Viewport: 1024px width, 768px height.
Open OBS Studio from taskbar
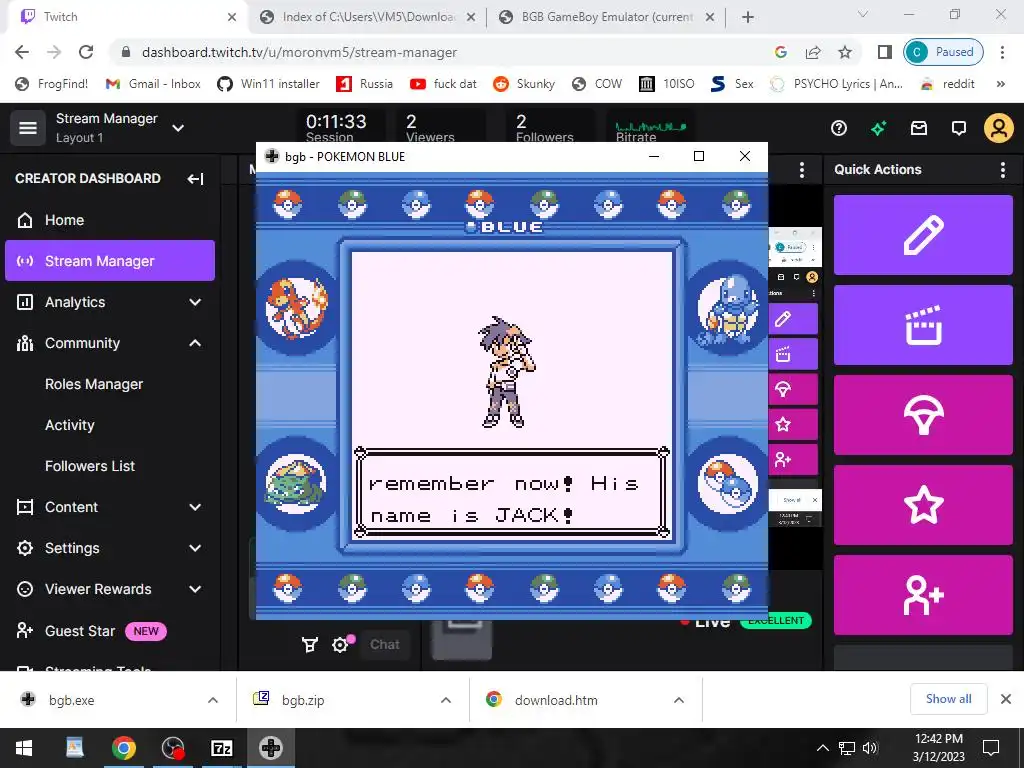coord(172,748)
